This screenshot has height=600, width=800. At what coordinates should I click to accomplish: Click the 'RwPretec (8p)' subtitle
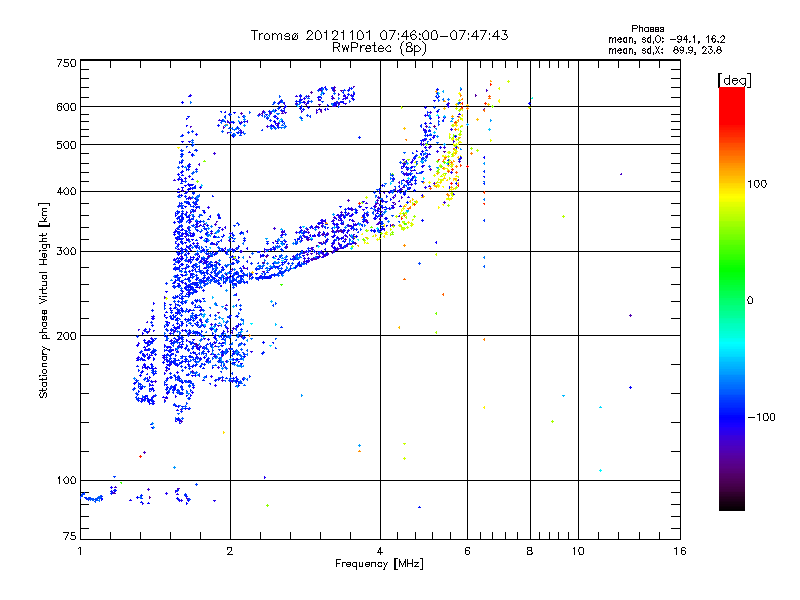pos(380,48)
